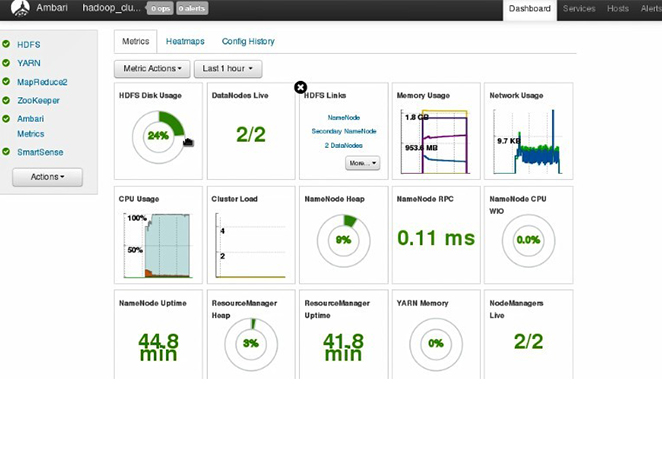Open the Config History tab
The image size is (662, 466).
[249, 42]
